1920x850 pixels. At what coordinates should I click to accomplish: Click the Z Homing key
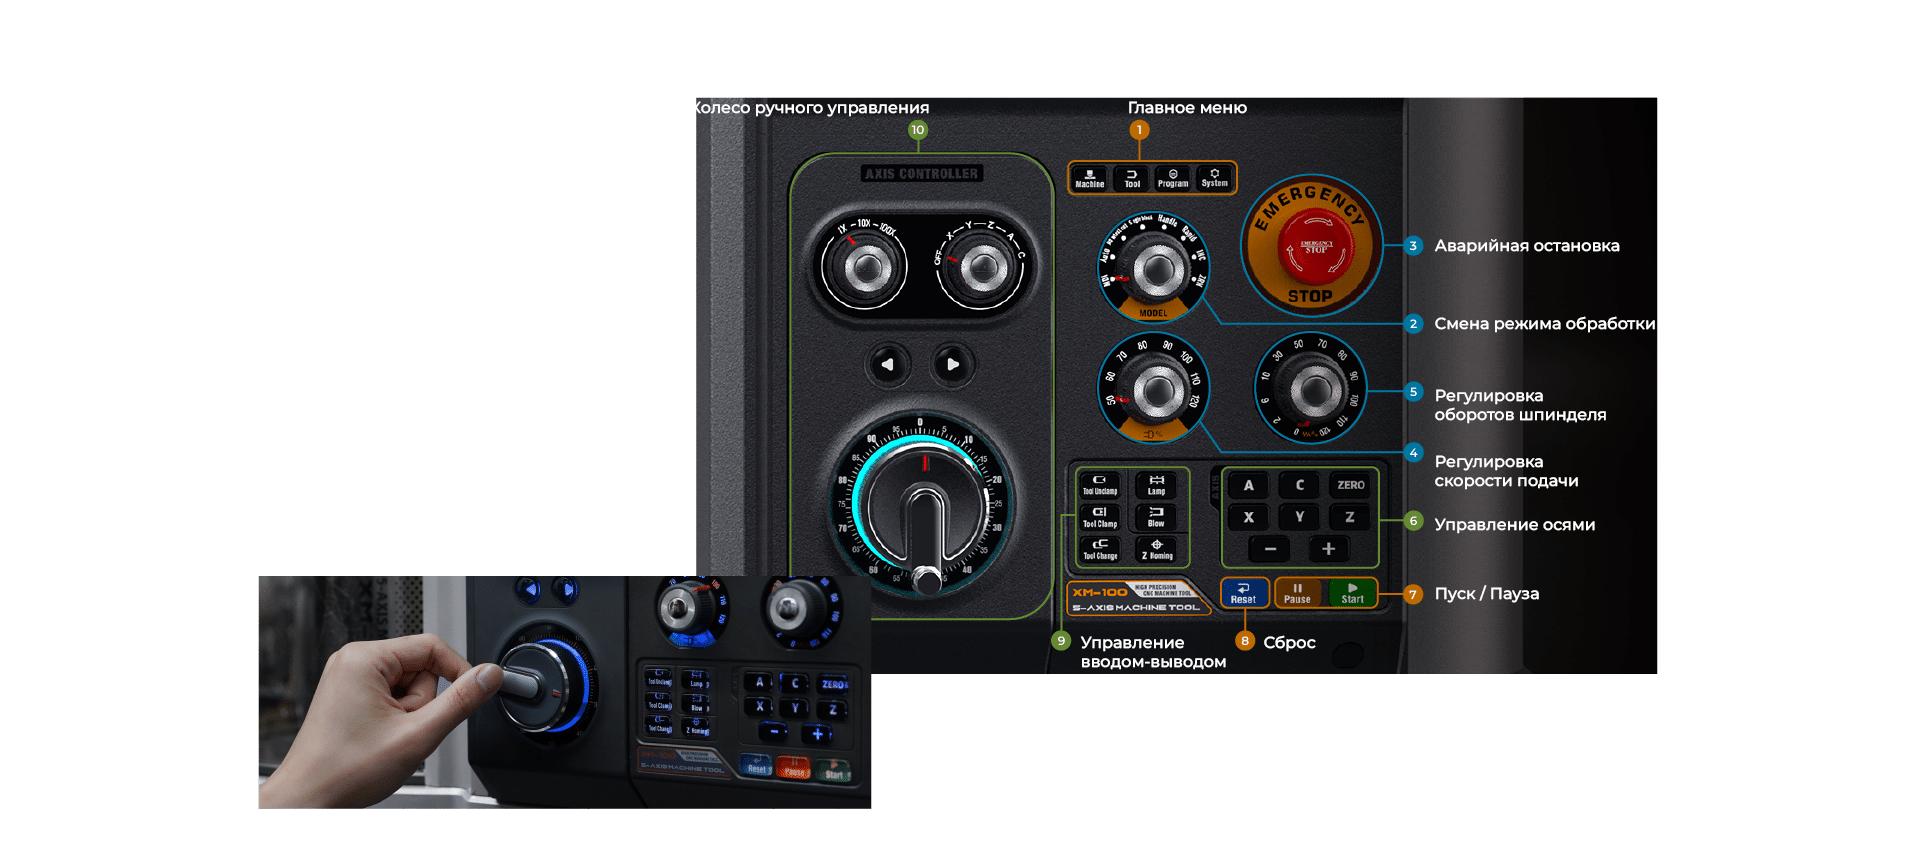[x=1156, y=549]
